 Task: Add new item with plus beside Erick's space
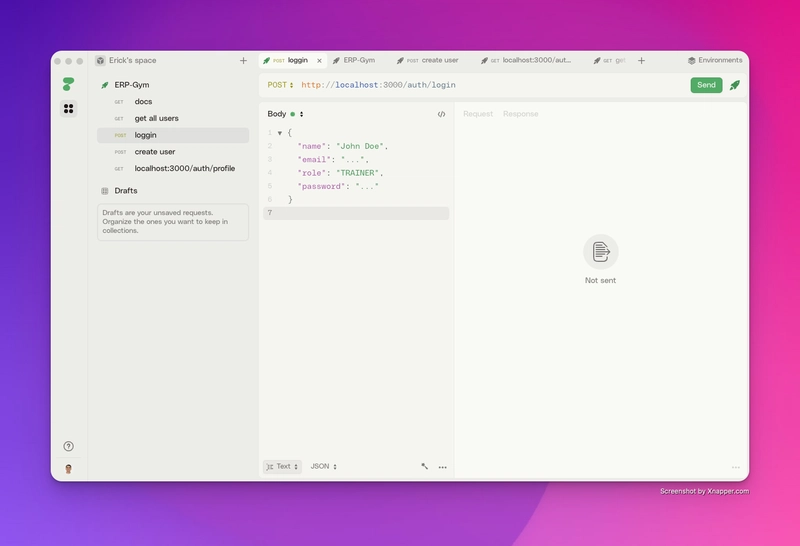(243, 61)
